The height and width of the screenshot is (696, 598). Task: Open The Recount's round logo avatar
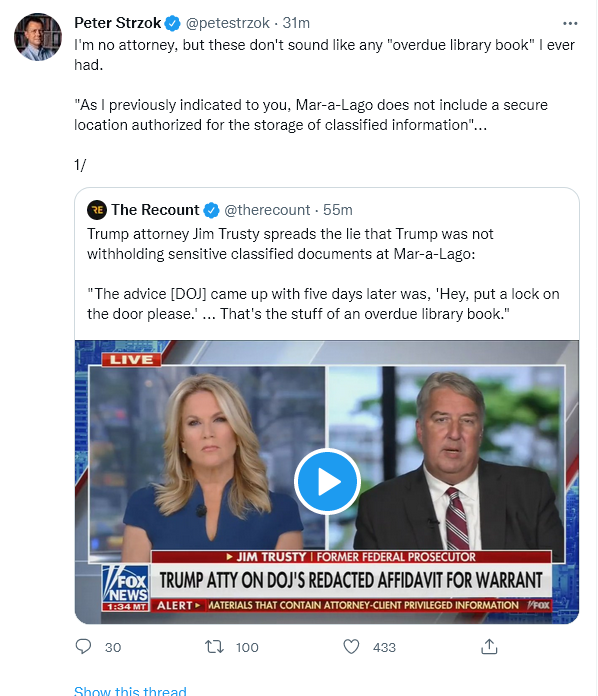tap(97, 210)
